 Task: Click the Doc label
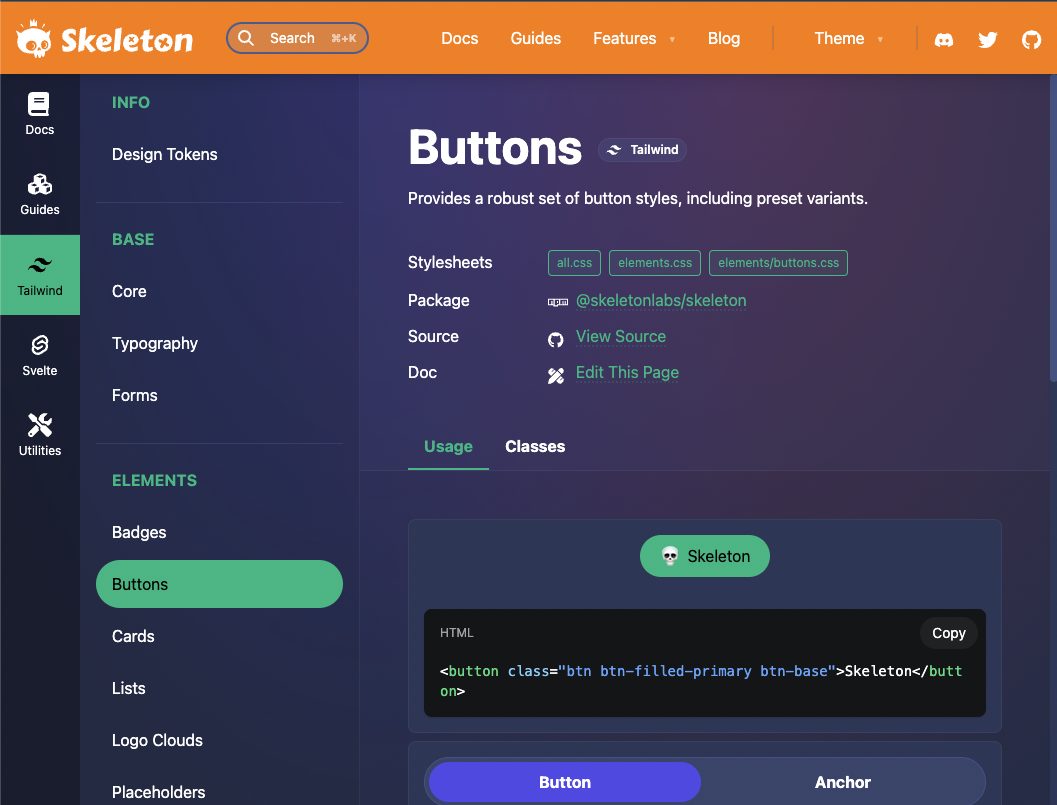tap(422, 373)
